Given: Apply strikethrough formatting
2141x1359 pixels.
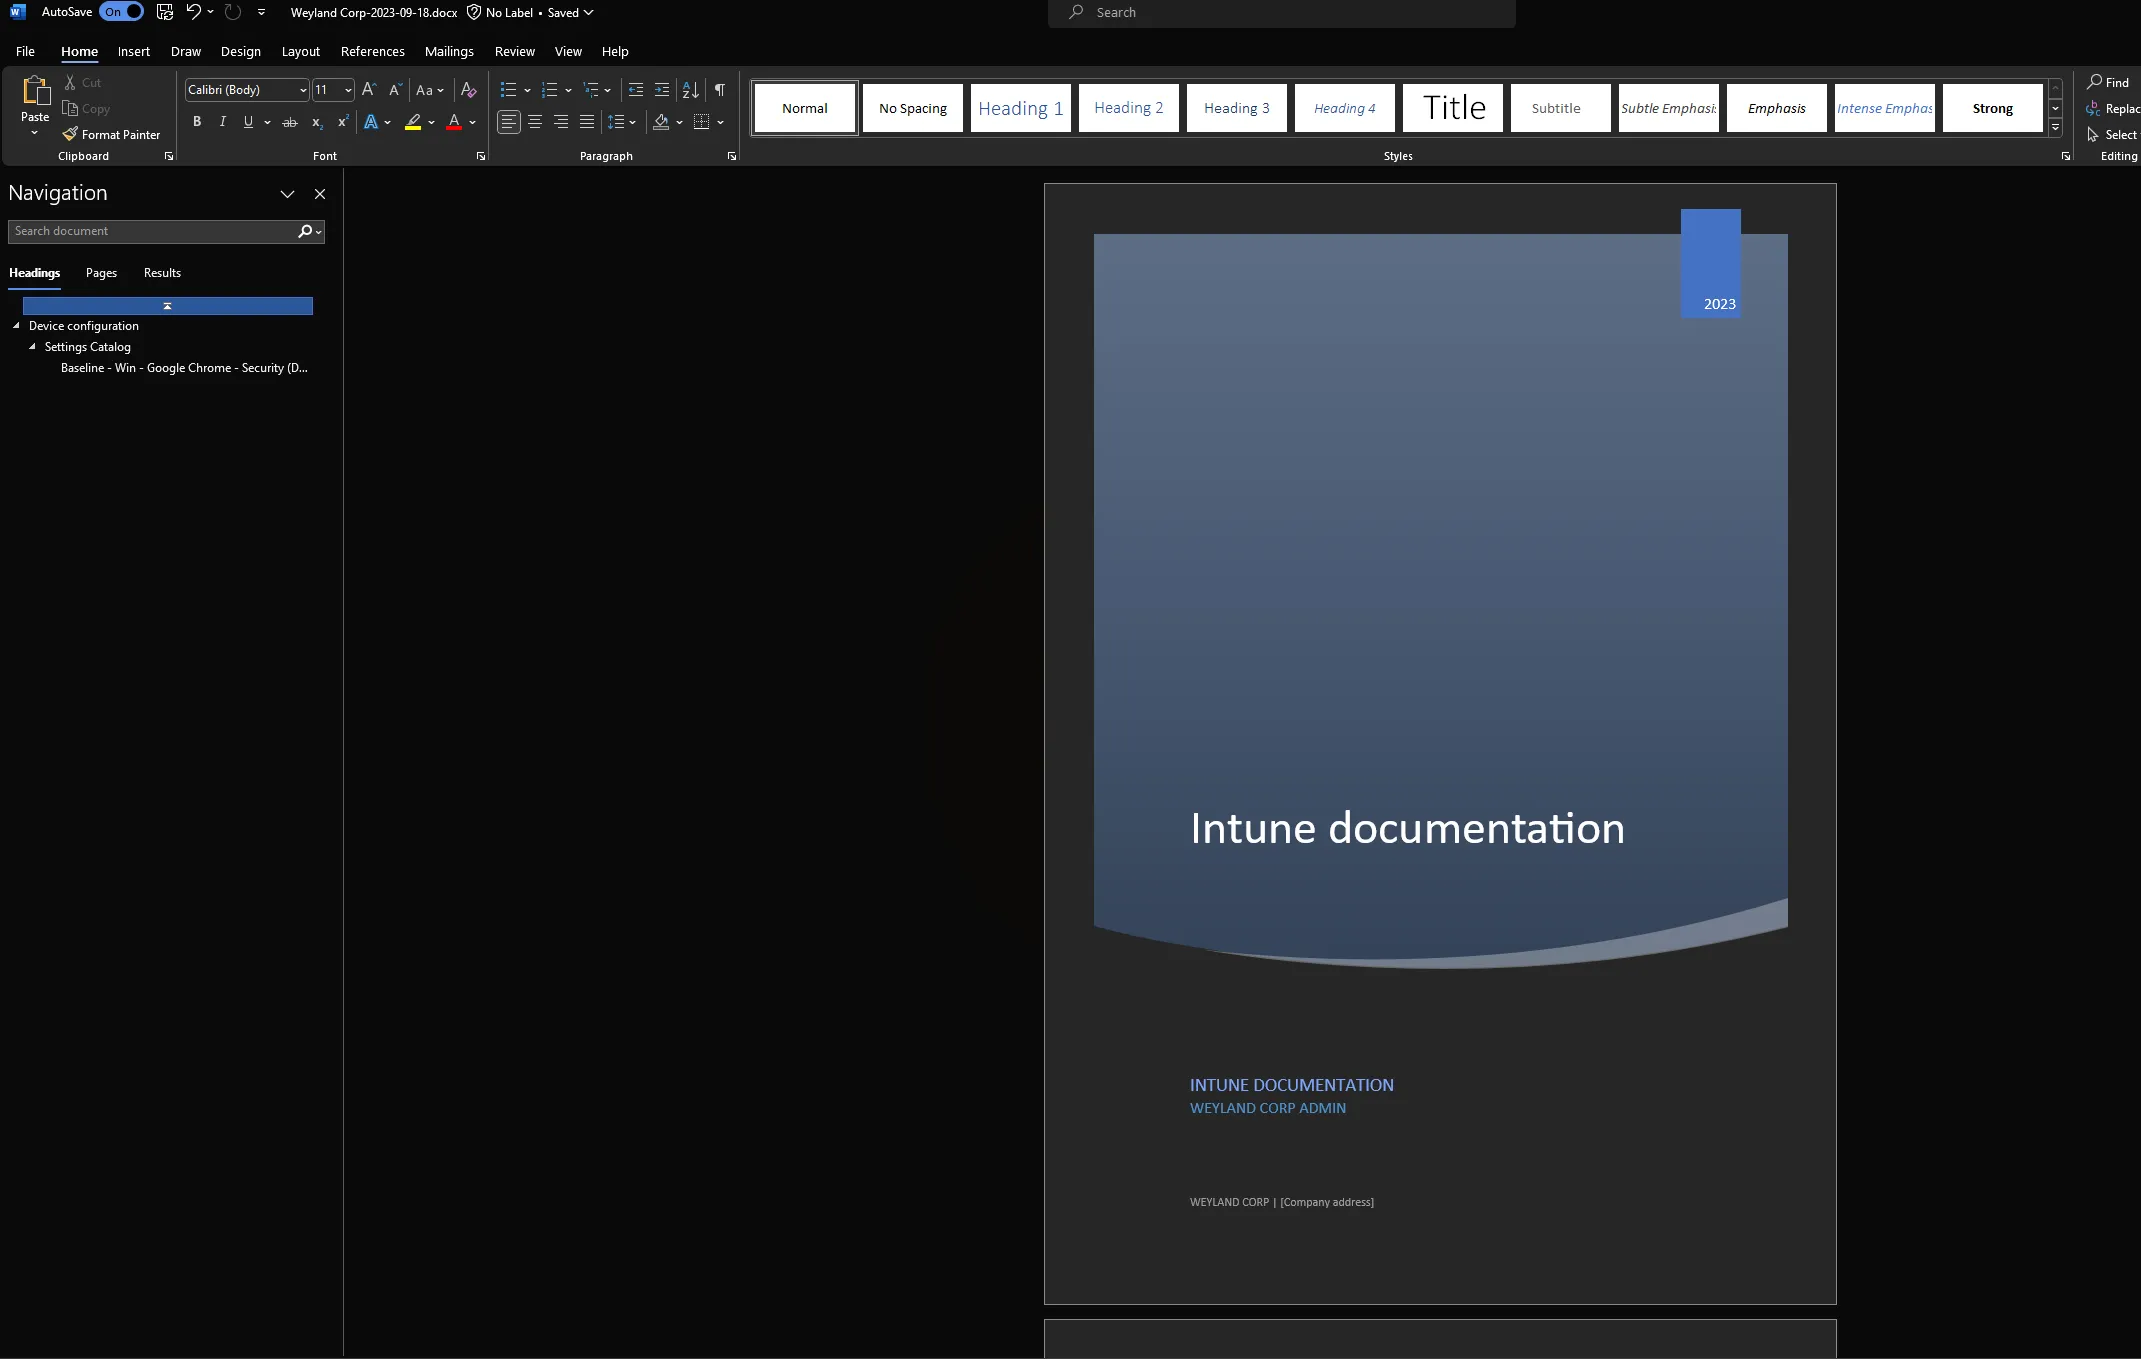Looking at the screenshot, I should pos(290,122).
